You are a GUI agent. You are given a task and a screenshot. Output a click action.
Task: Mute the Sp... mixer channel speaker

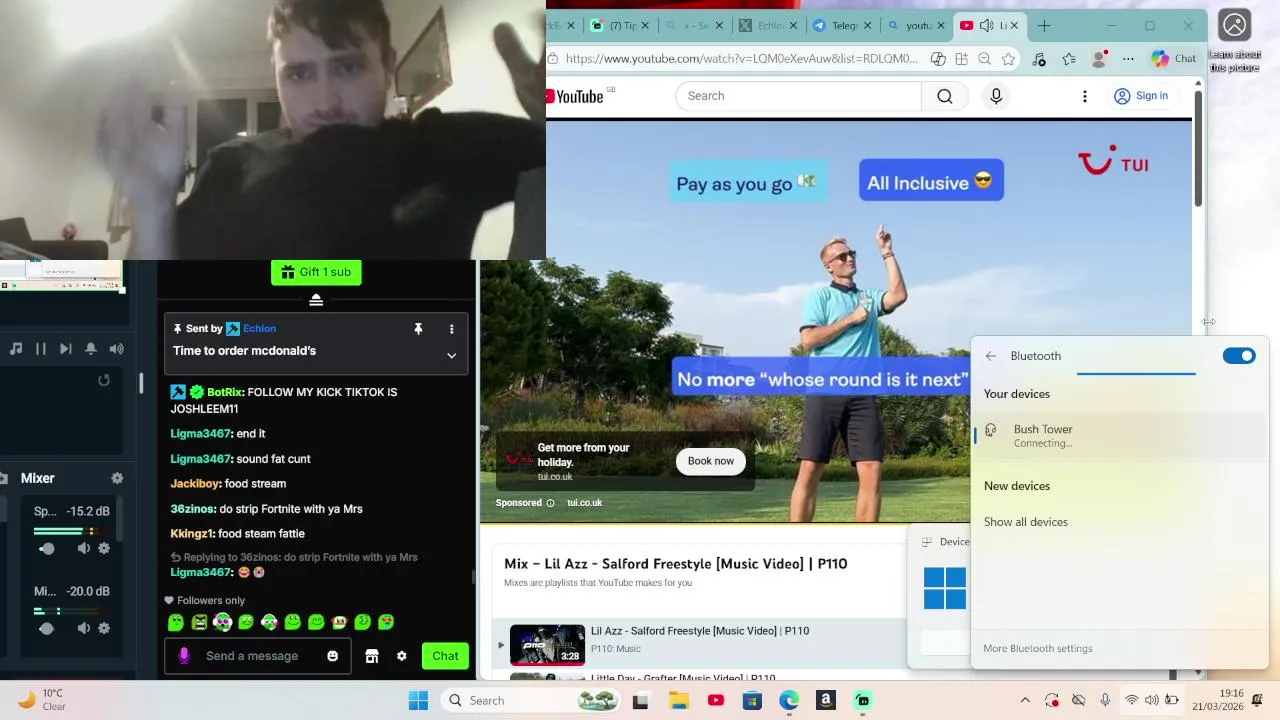84,548
